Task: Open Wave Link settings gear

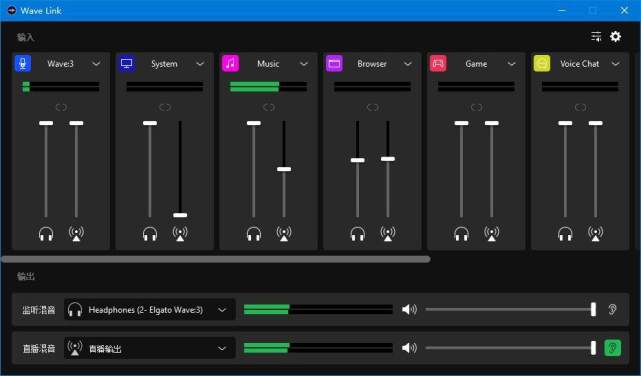Action: [615, 37]
